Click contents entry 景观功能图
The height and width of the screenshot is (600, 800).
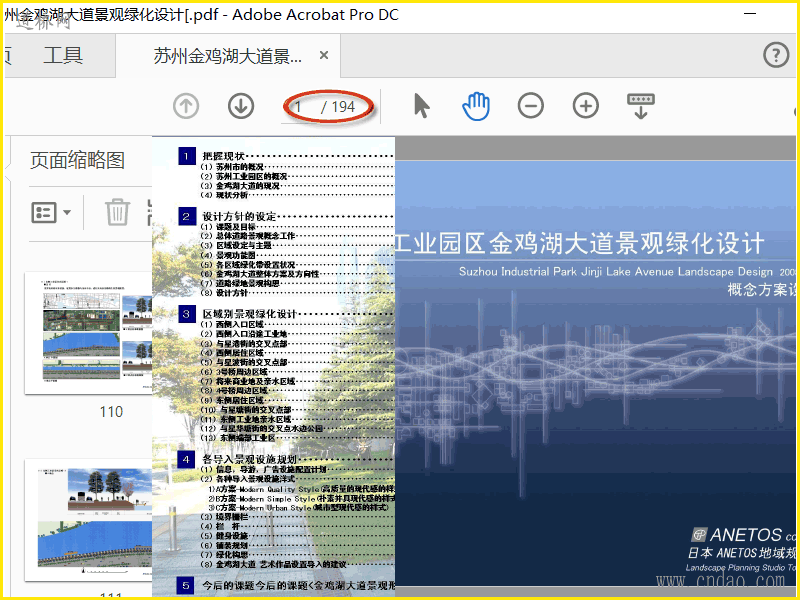pyautogui.click(x=236, y=255)
